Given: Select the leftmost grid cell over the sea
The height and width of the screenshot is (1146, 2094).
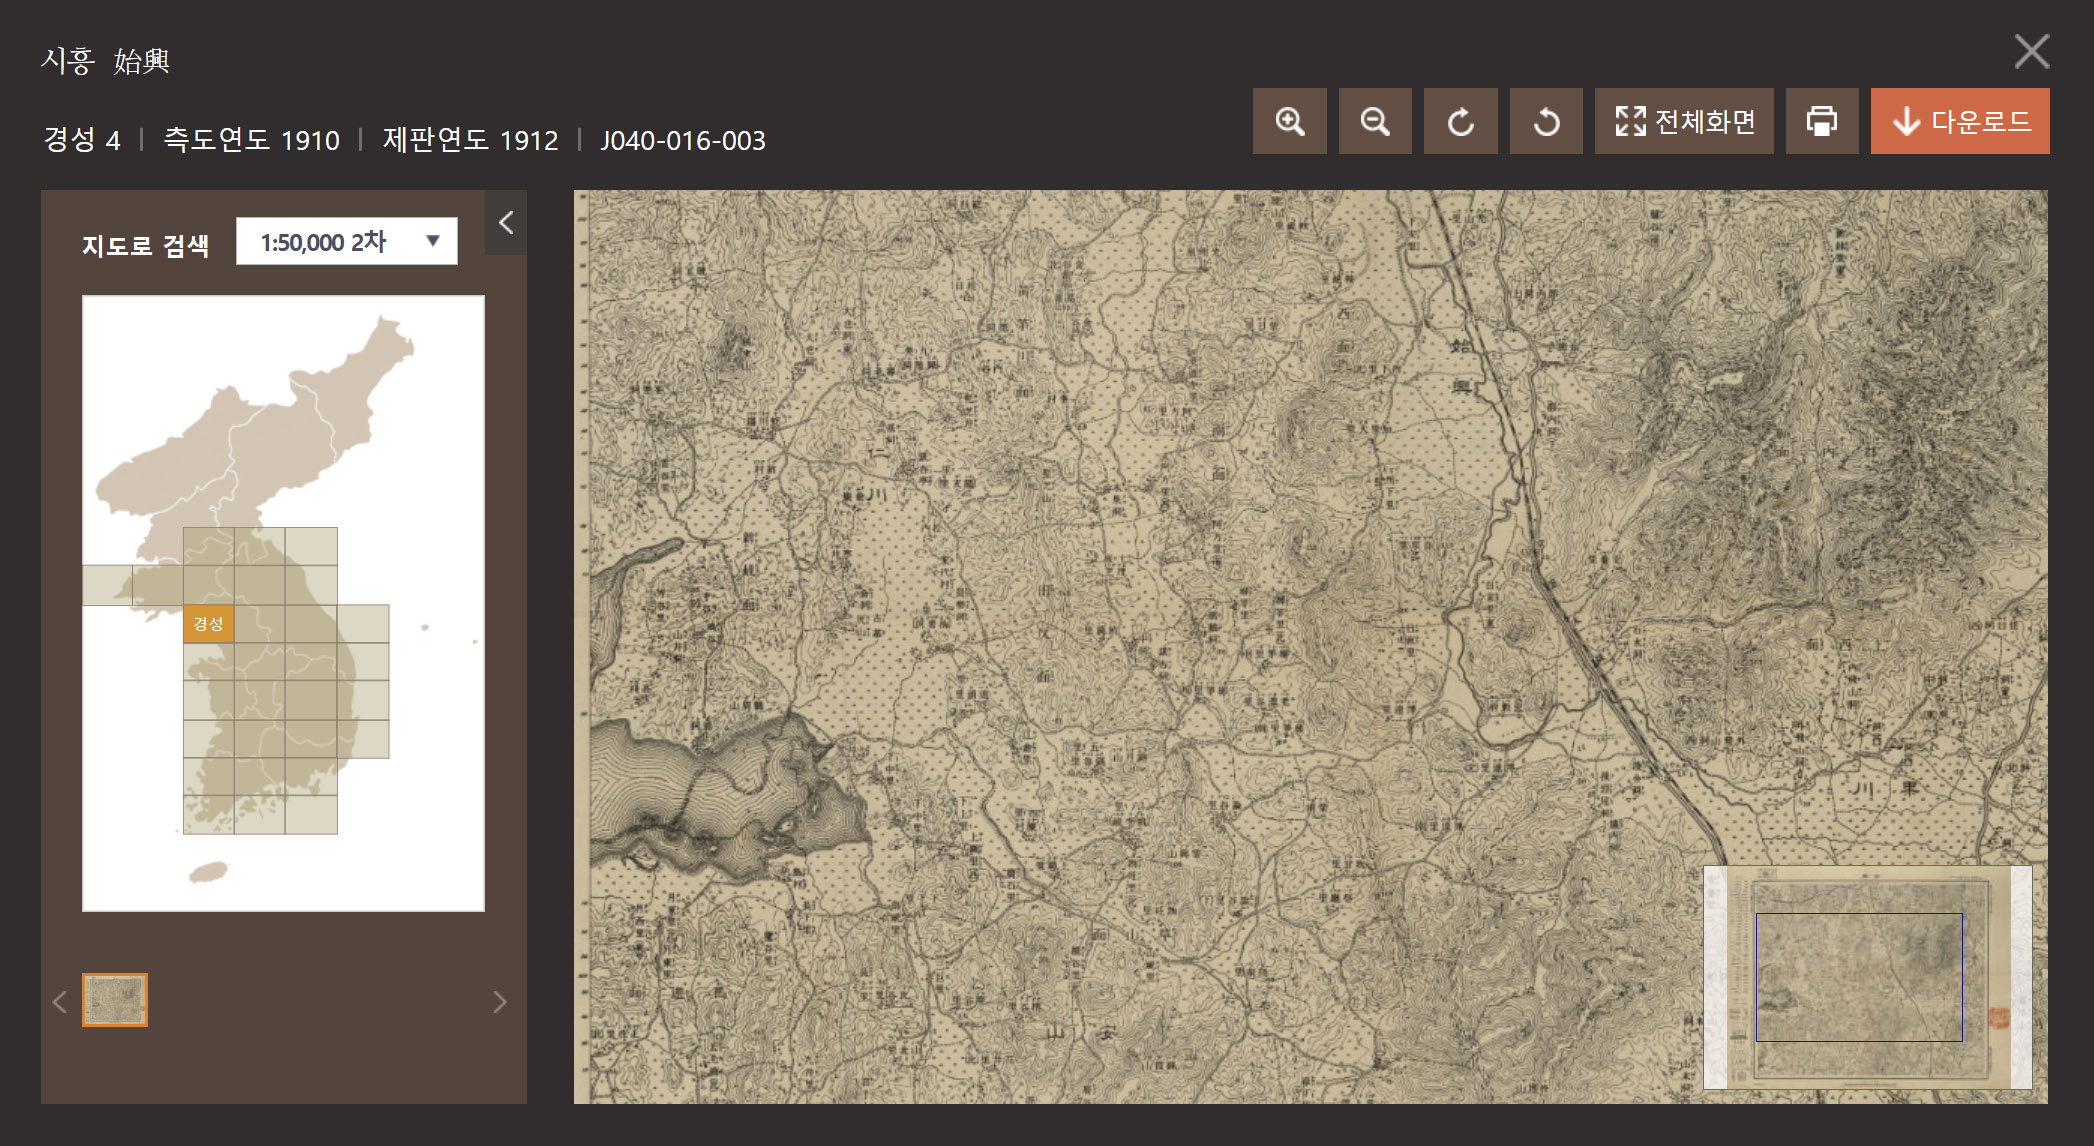Looking at the screenshot, I should tap(107, 585).
